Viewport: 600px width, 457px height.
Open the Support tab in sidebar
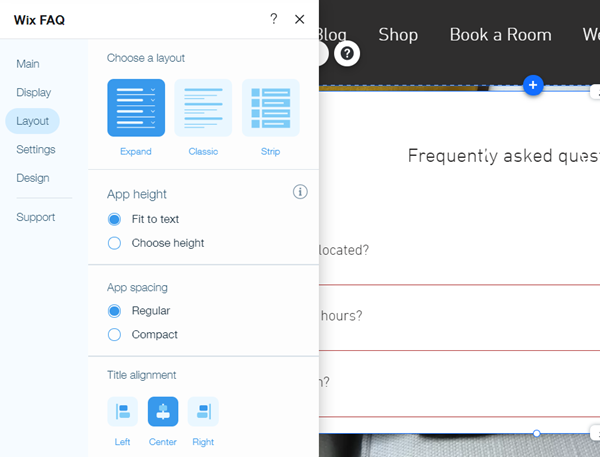tap(36, 217)
